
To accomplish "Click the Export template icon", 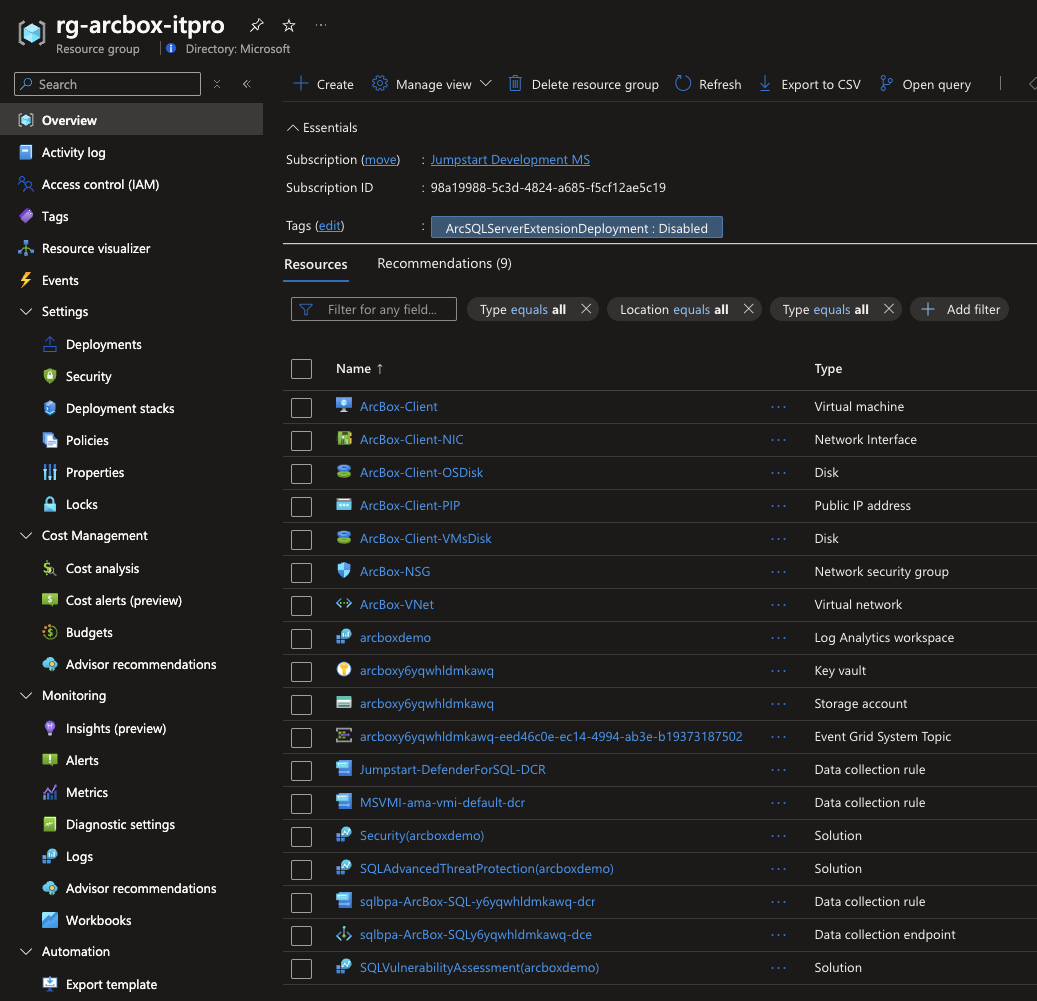I will (x=50, y=984).
